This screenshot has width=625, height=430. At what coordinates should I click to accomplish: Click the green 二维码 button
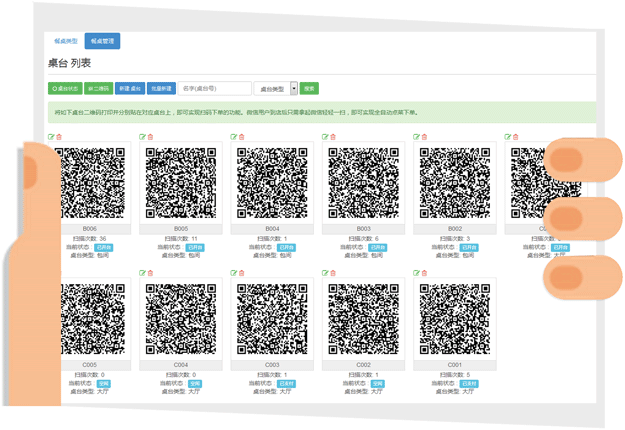98,88
